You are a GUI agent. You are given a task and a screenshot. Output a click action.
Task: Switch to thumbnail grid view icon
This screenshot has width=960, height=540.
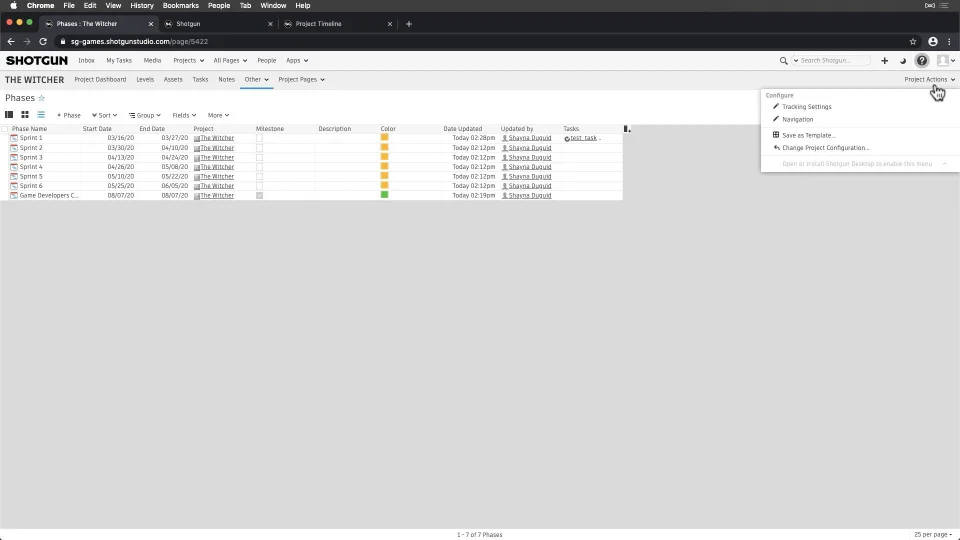pos(25,114)
